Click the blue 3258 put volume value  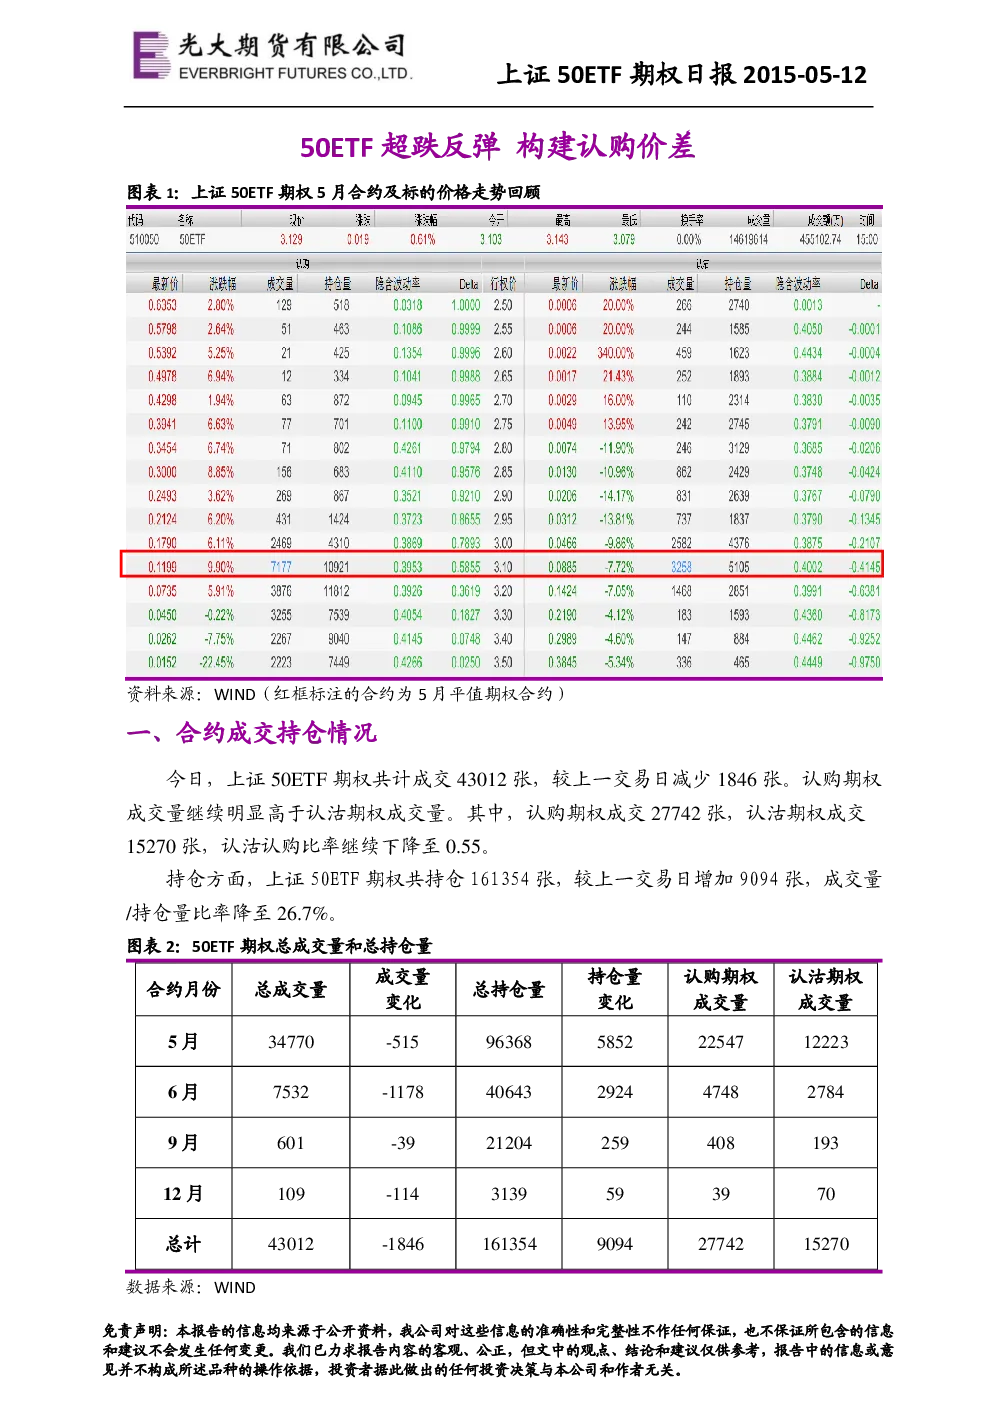(x=681, y=567)
